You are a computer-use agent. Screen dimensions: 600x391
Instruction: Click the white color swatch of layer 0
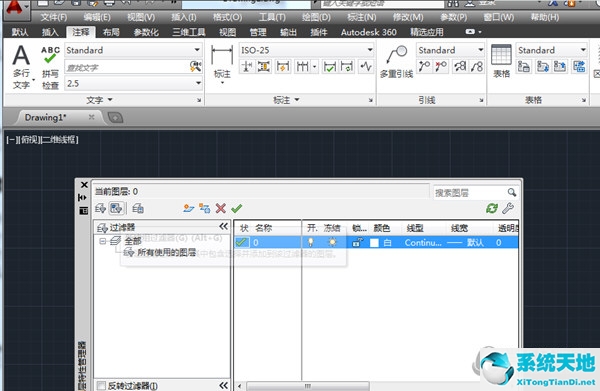click(x=374, y=243)
